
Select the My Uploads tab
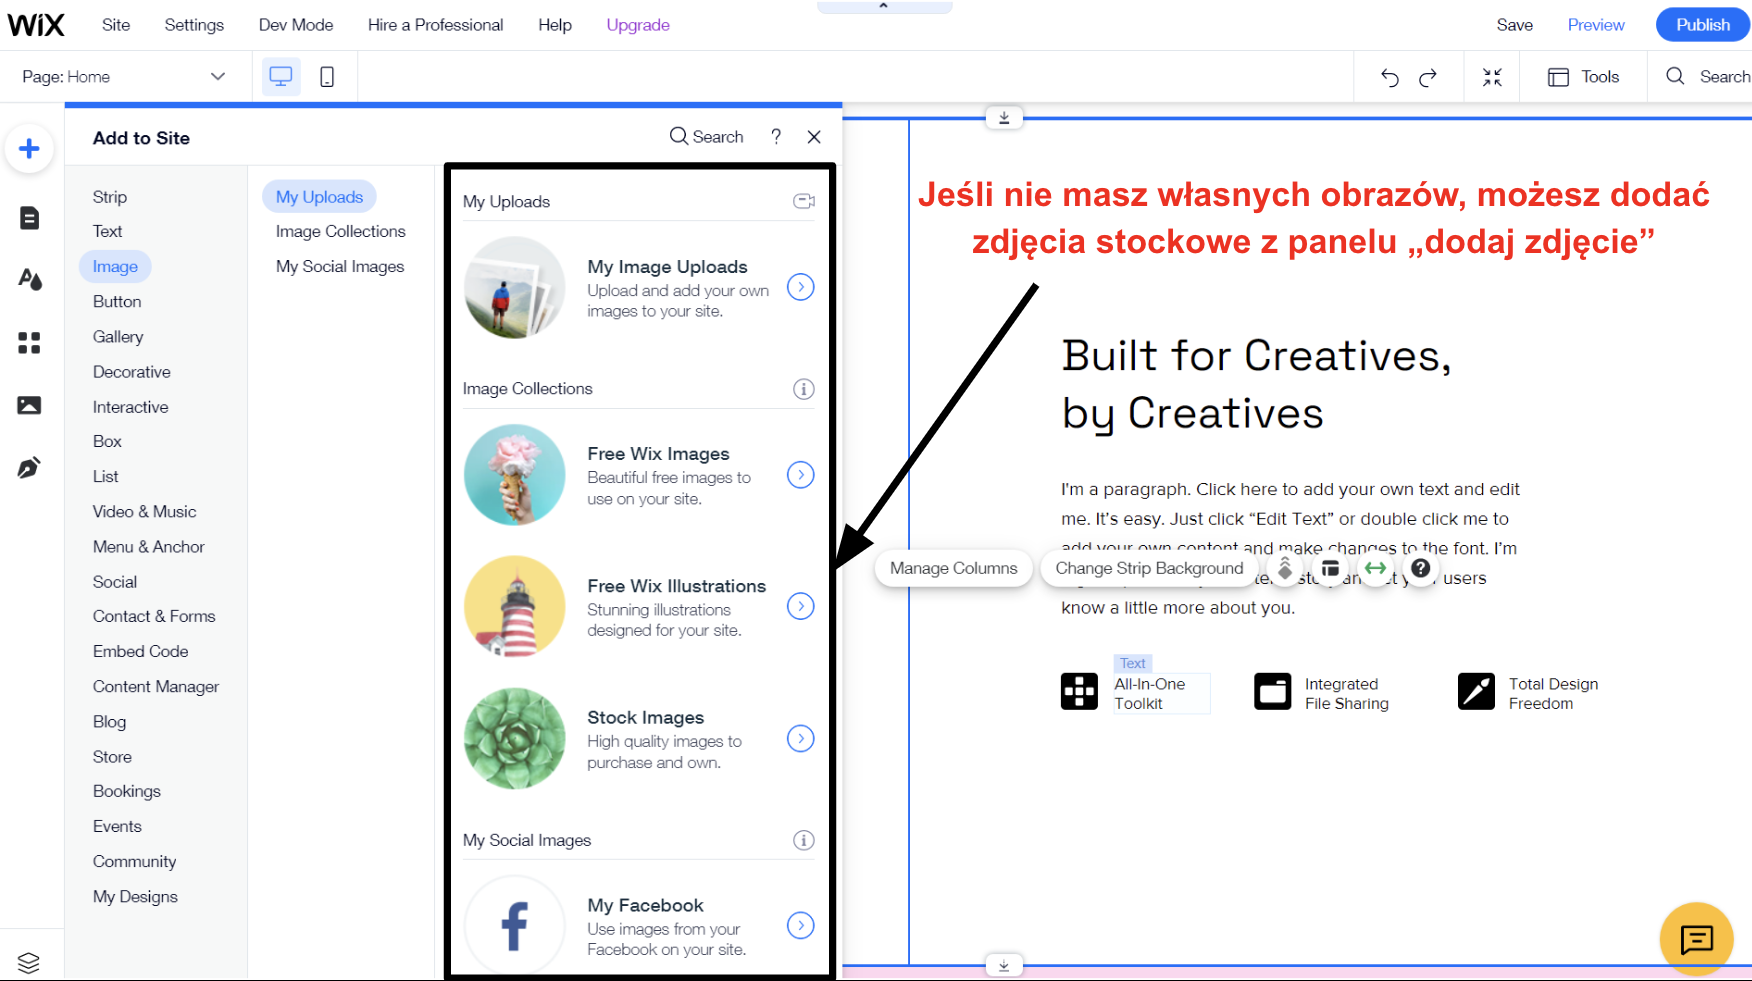point(319,197)
